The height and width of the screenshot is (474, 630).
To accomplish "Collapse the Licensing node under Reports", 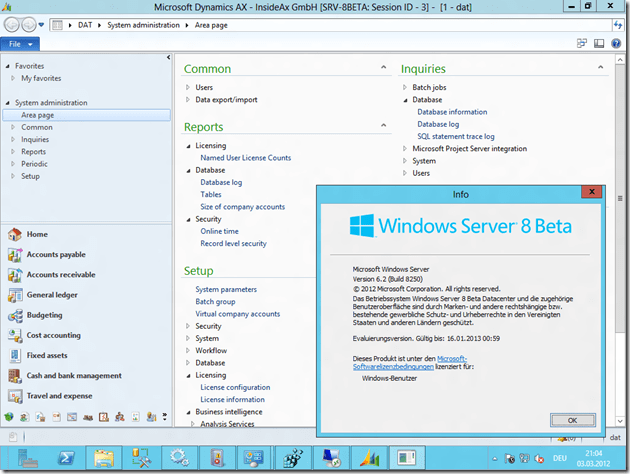I will point(188,146).
